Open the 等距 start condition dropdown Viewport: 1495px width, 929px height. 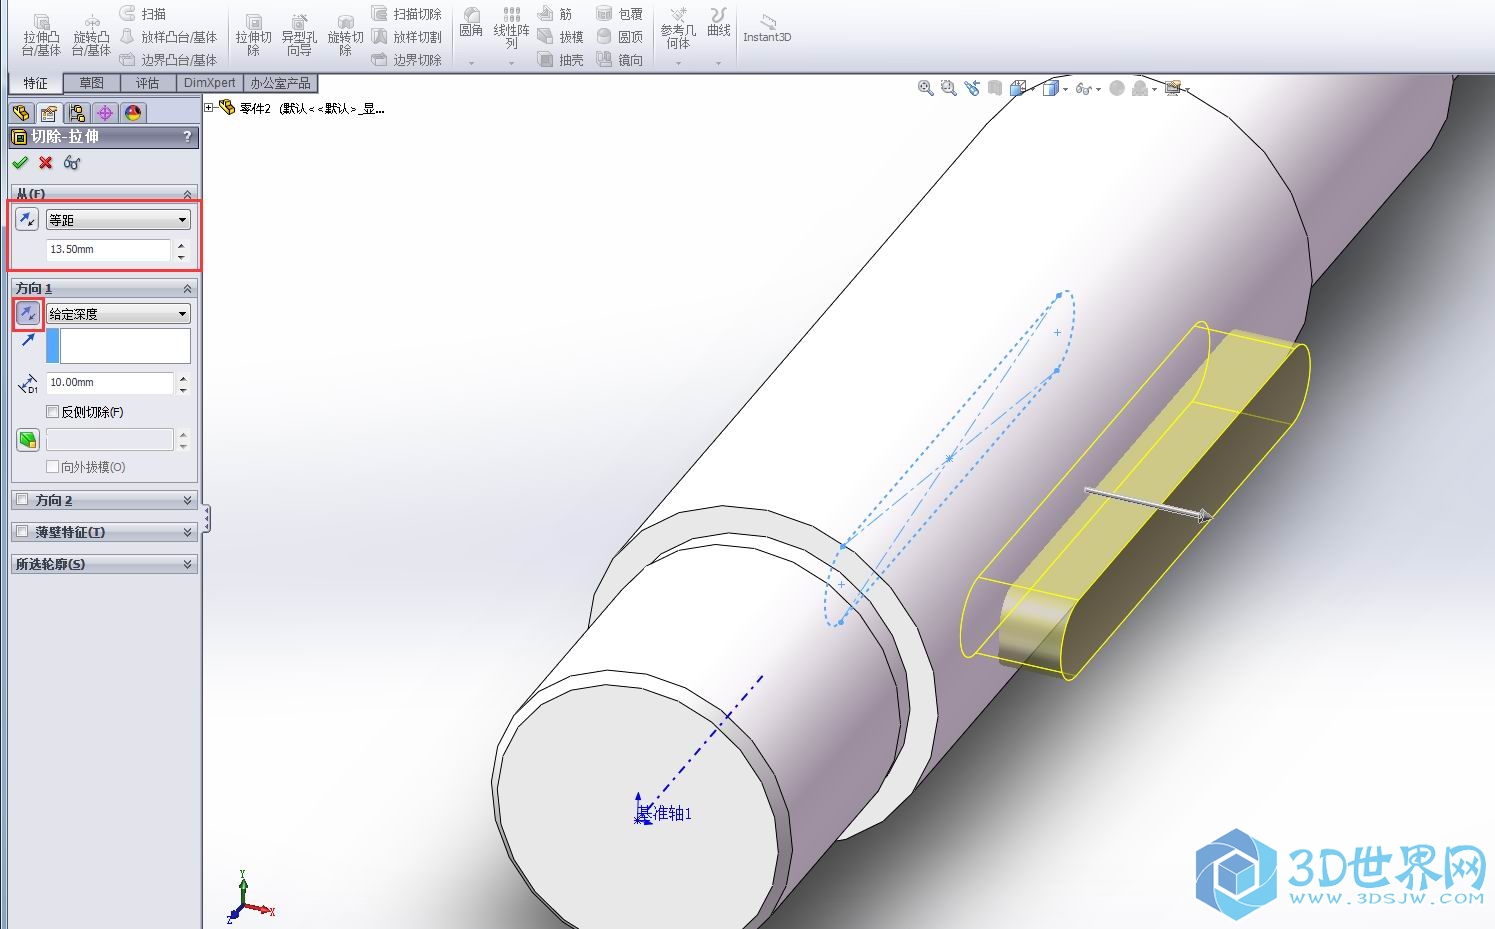point(118,220)
